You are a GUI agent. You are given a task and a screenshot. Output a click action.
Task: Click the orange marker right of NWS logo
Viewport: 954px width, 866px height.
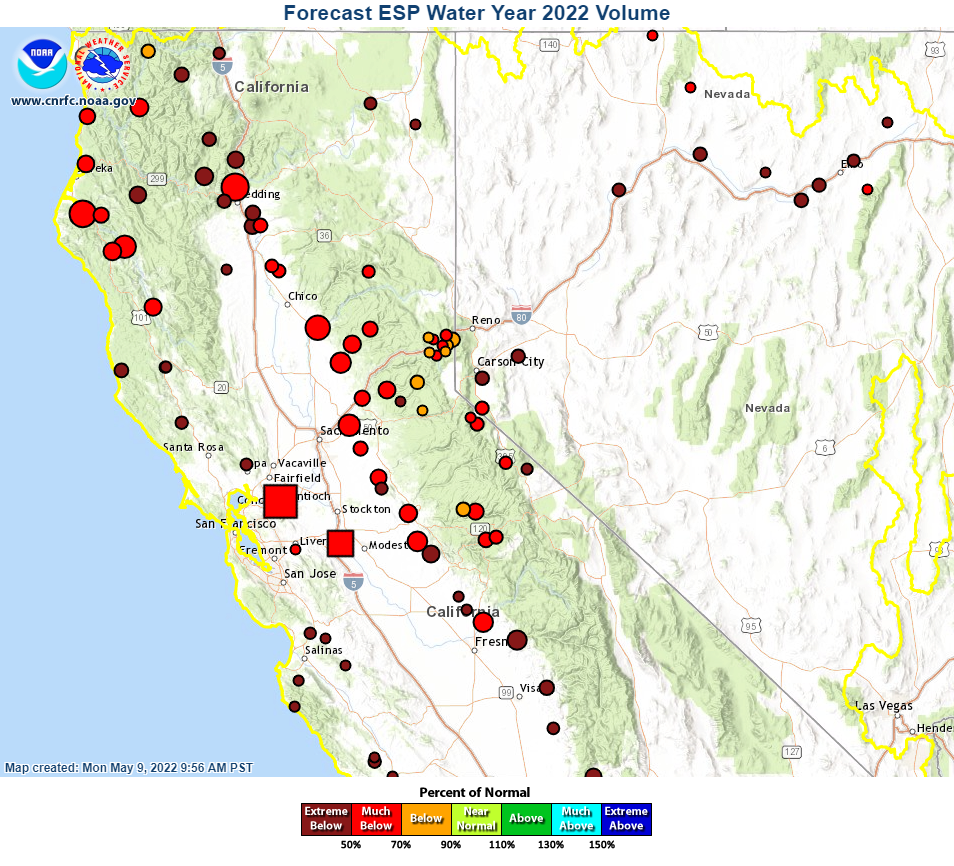pos(148,51)
